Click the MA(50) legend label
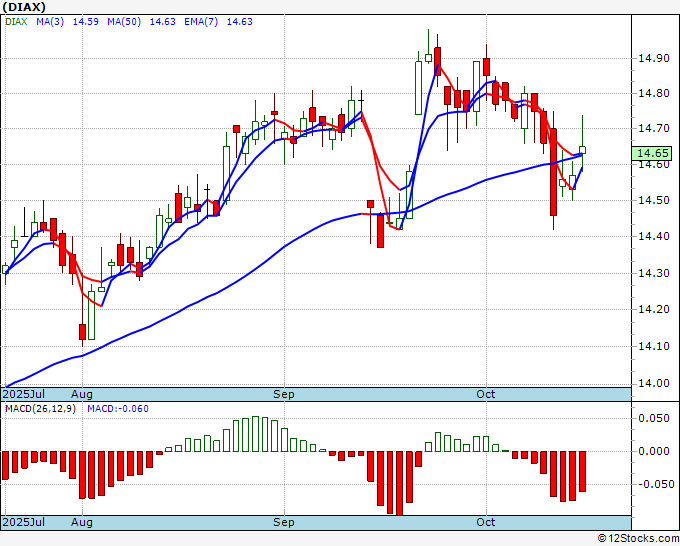The width and height of the screenshot is (680, 546). 124,22
